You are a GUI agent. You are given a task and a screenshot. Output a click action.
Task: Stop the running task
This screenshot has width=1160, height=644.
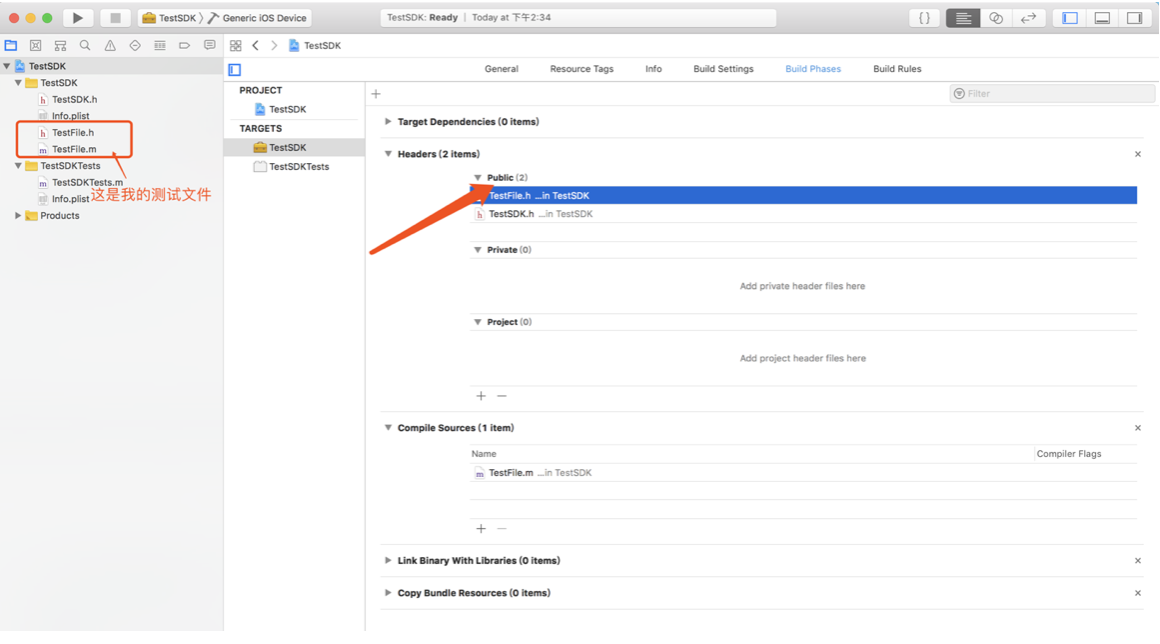pyautogui.click(x=115, y=18)
